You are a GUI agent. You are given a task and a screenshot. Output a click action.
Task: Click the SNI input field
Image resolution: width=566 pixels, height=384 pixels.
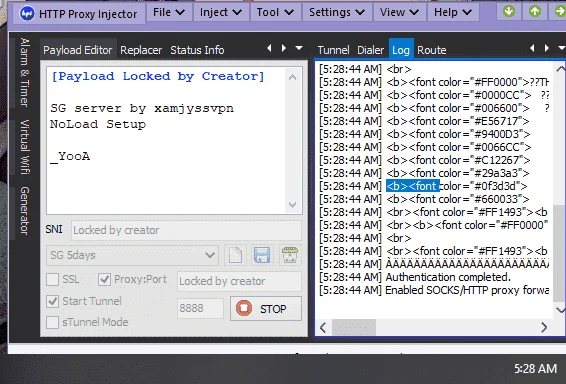[x=186, y=230]
